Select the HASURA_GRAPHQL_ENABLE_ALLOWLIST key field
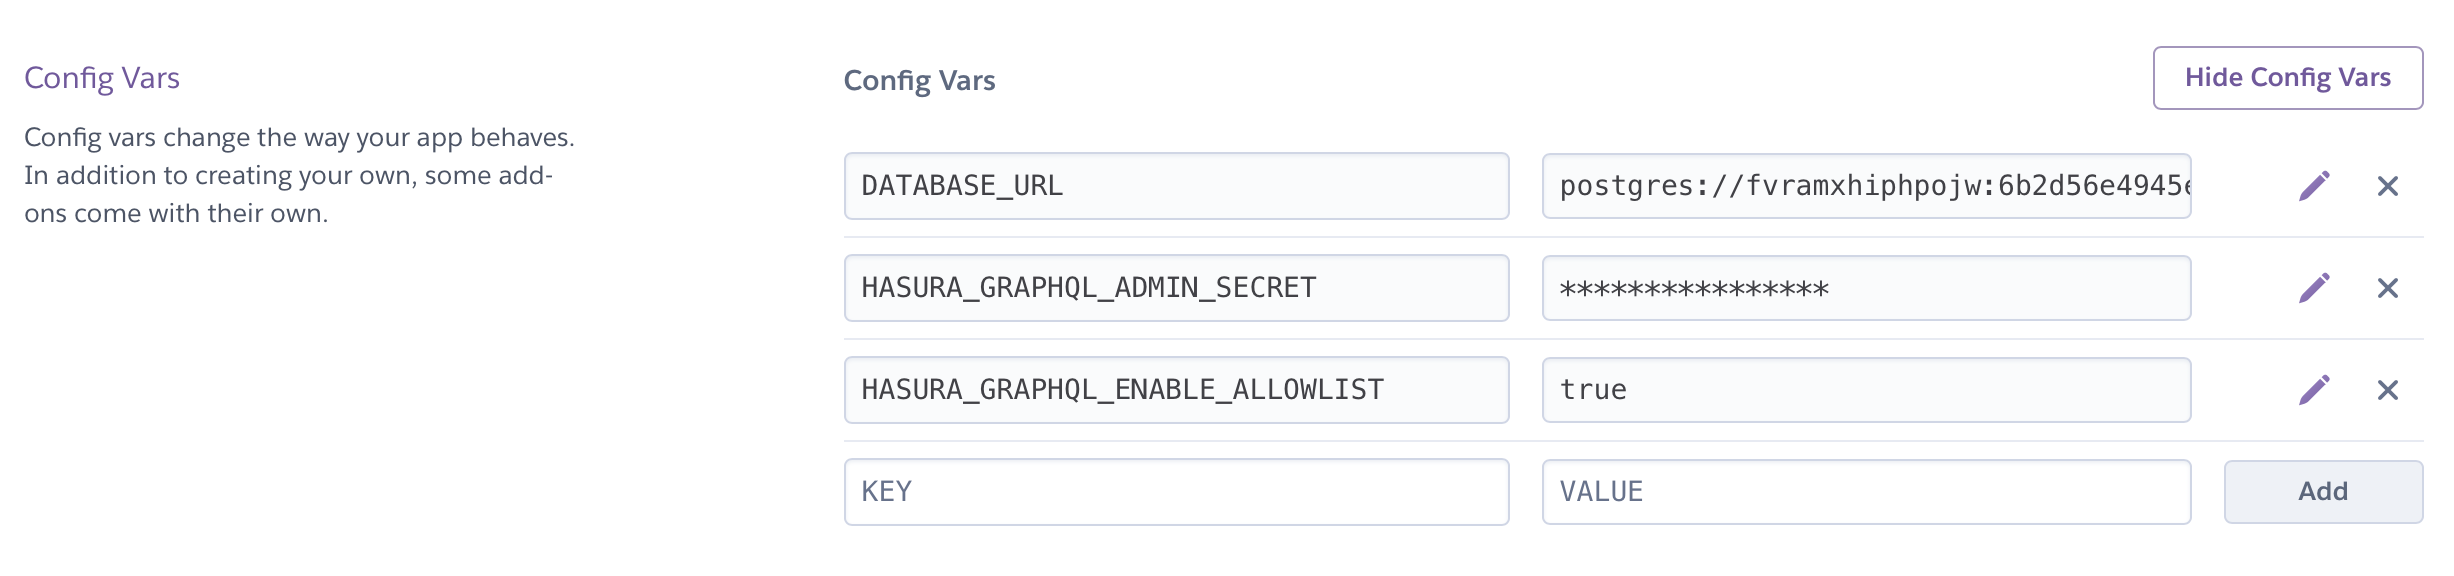Viewport: 2454px width, 576px height. 1176,390
